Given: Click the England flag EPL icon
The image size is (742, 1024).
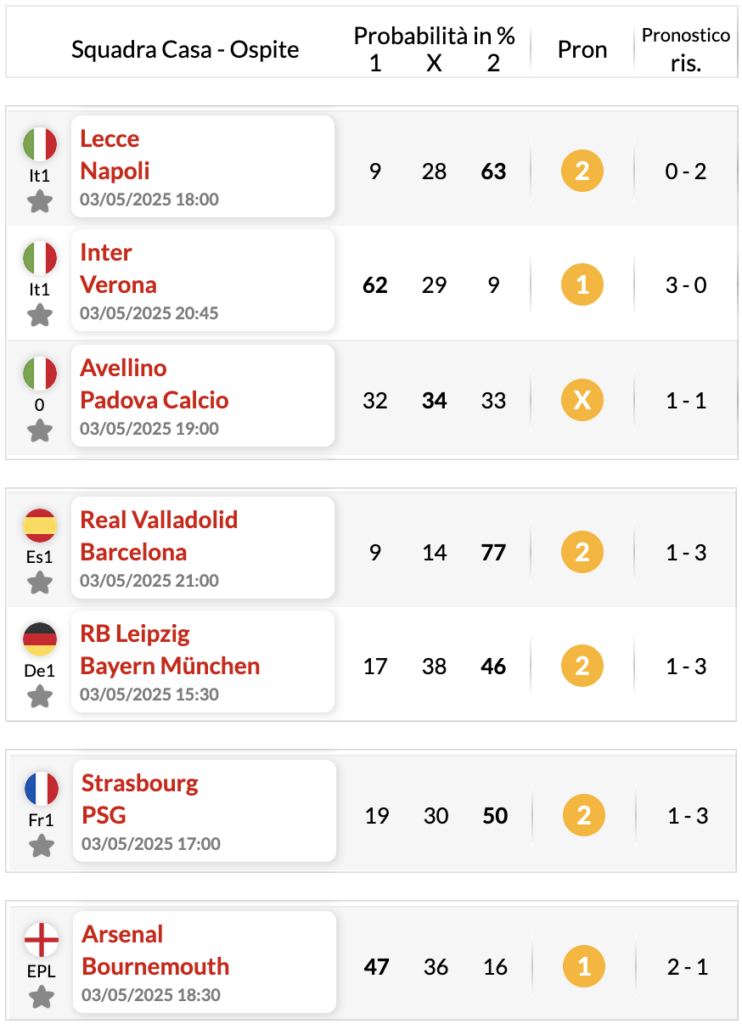Looking at the screenshot, I should (42, 940).
